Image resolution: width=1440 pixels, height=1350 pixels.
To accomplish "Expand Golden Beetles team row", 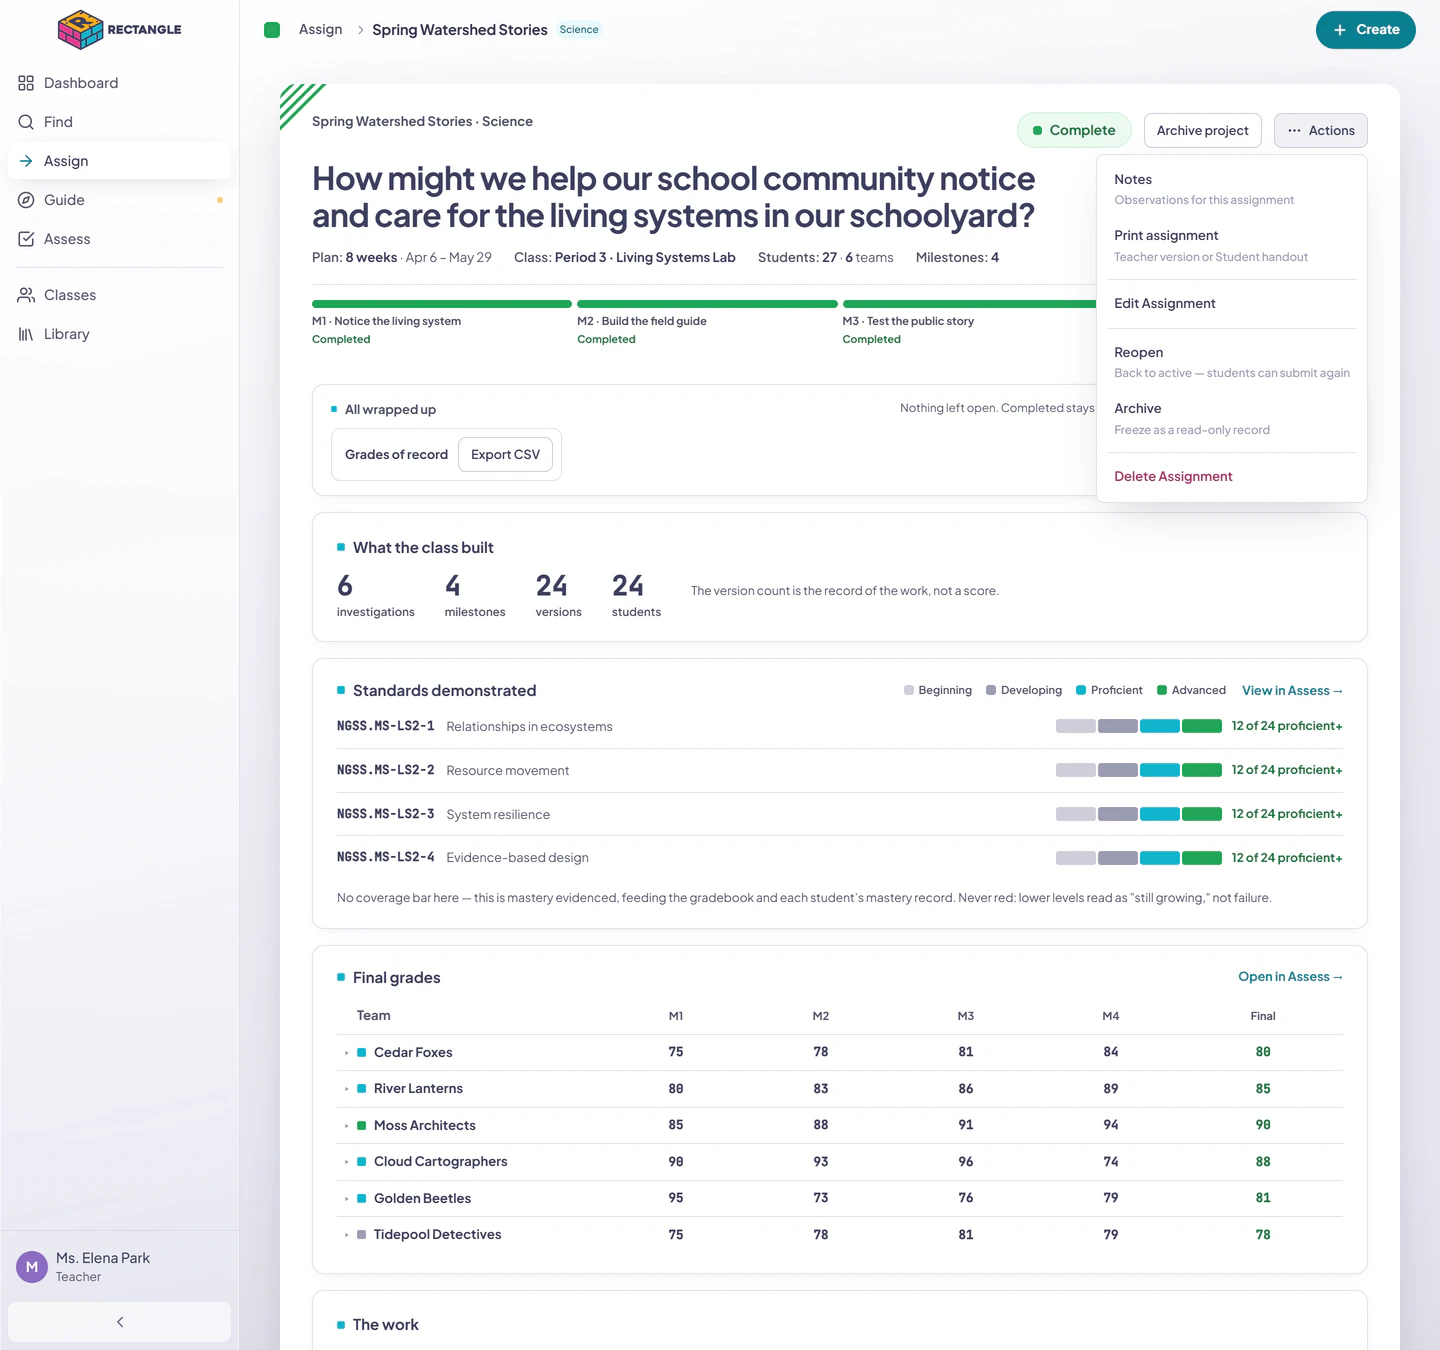I will tap(347, 1199).
